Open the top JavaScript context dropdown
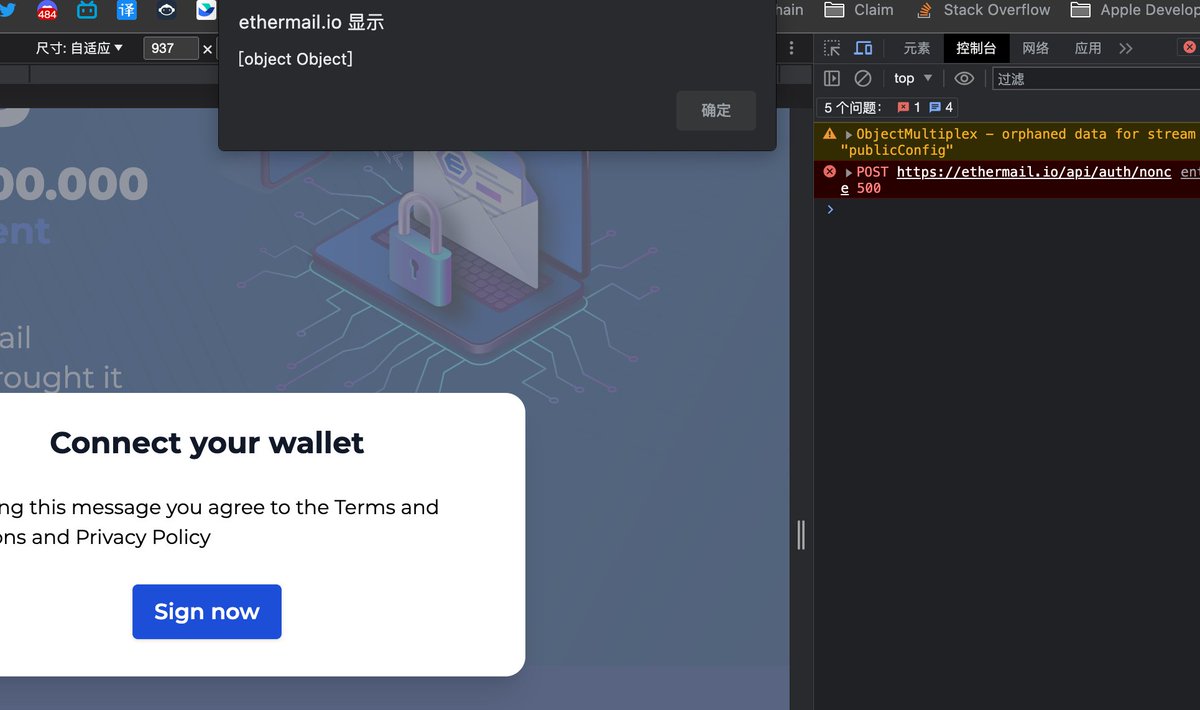The width and height of the screenshot is (1200, 710). pyautogui.click(x=913, y=78)
